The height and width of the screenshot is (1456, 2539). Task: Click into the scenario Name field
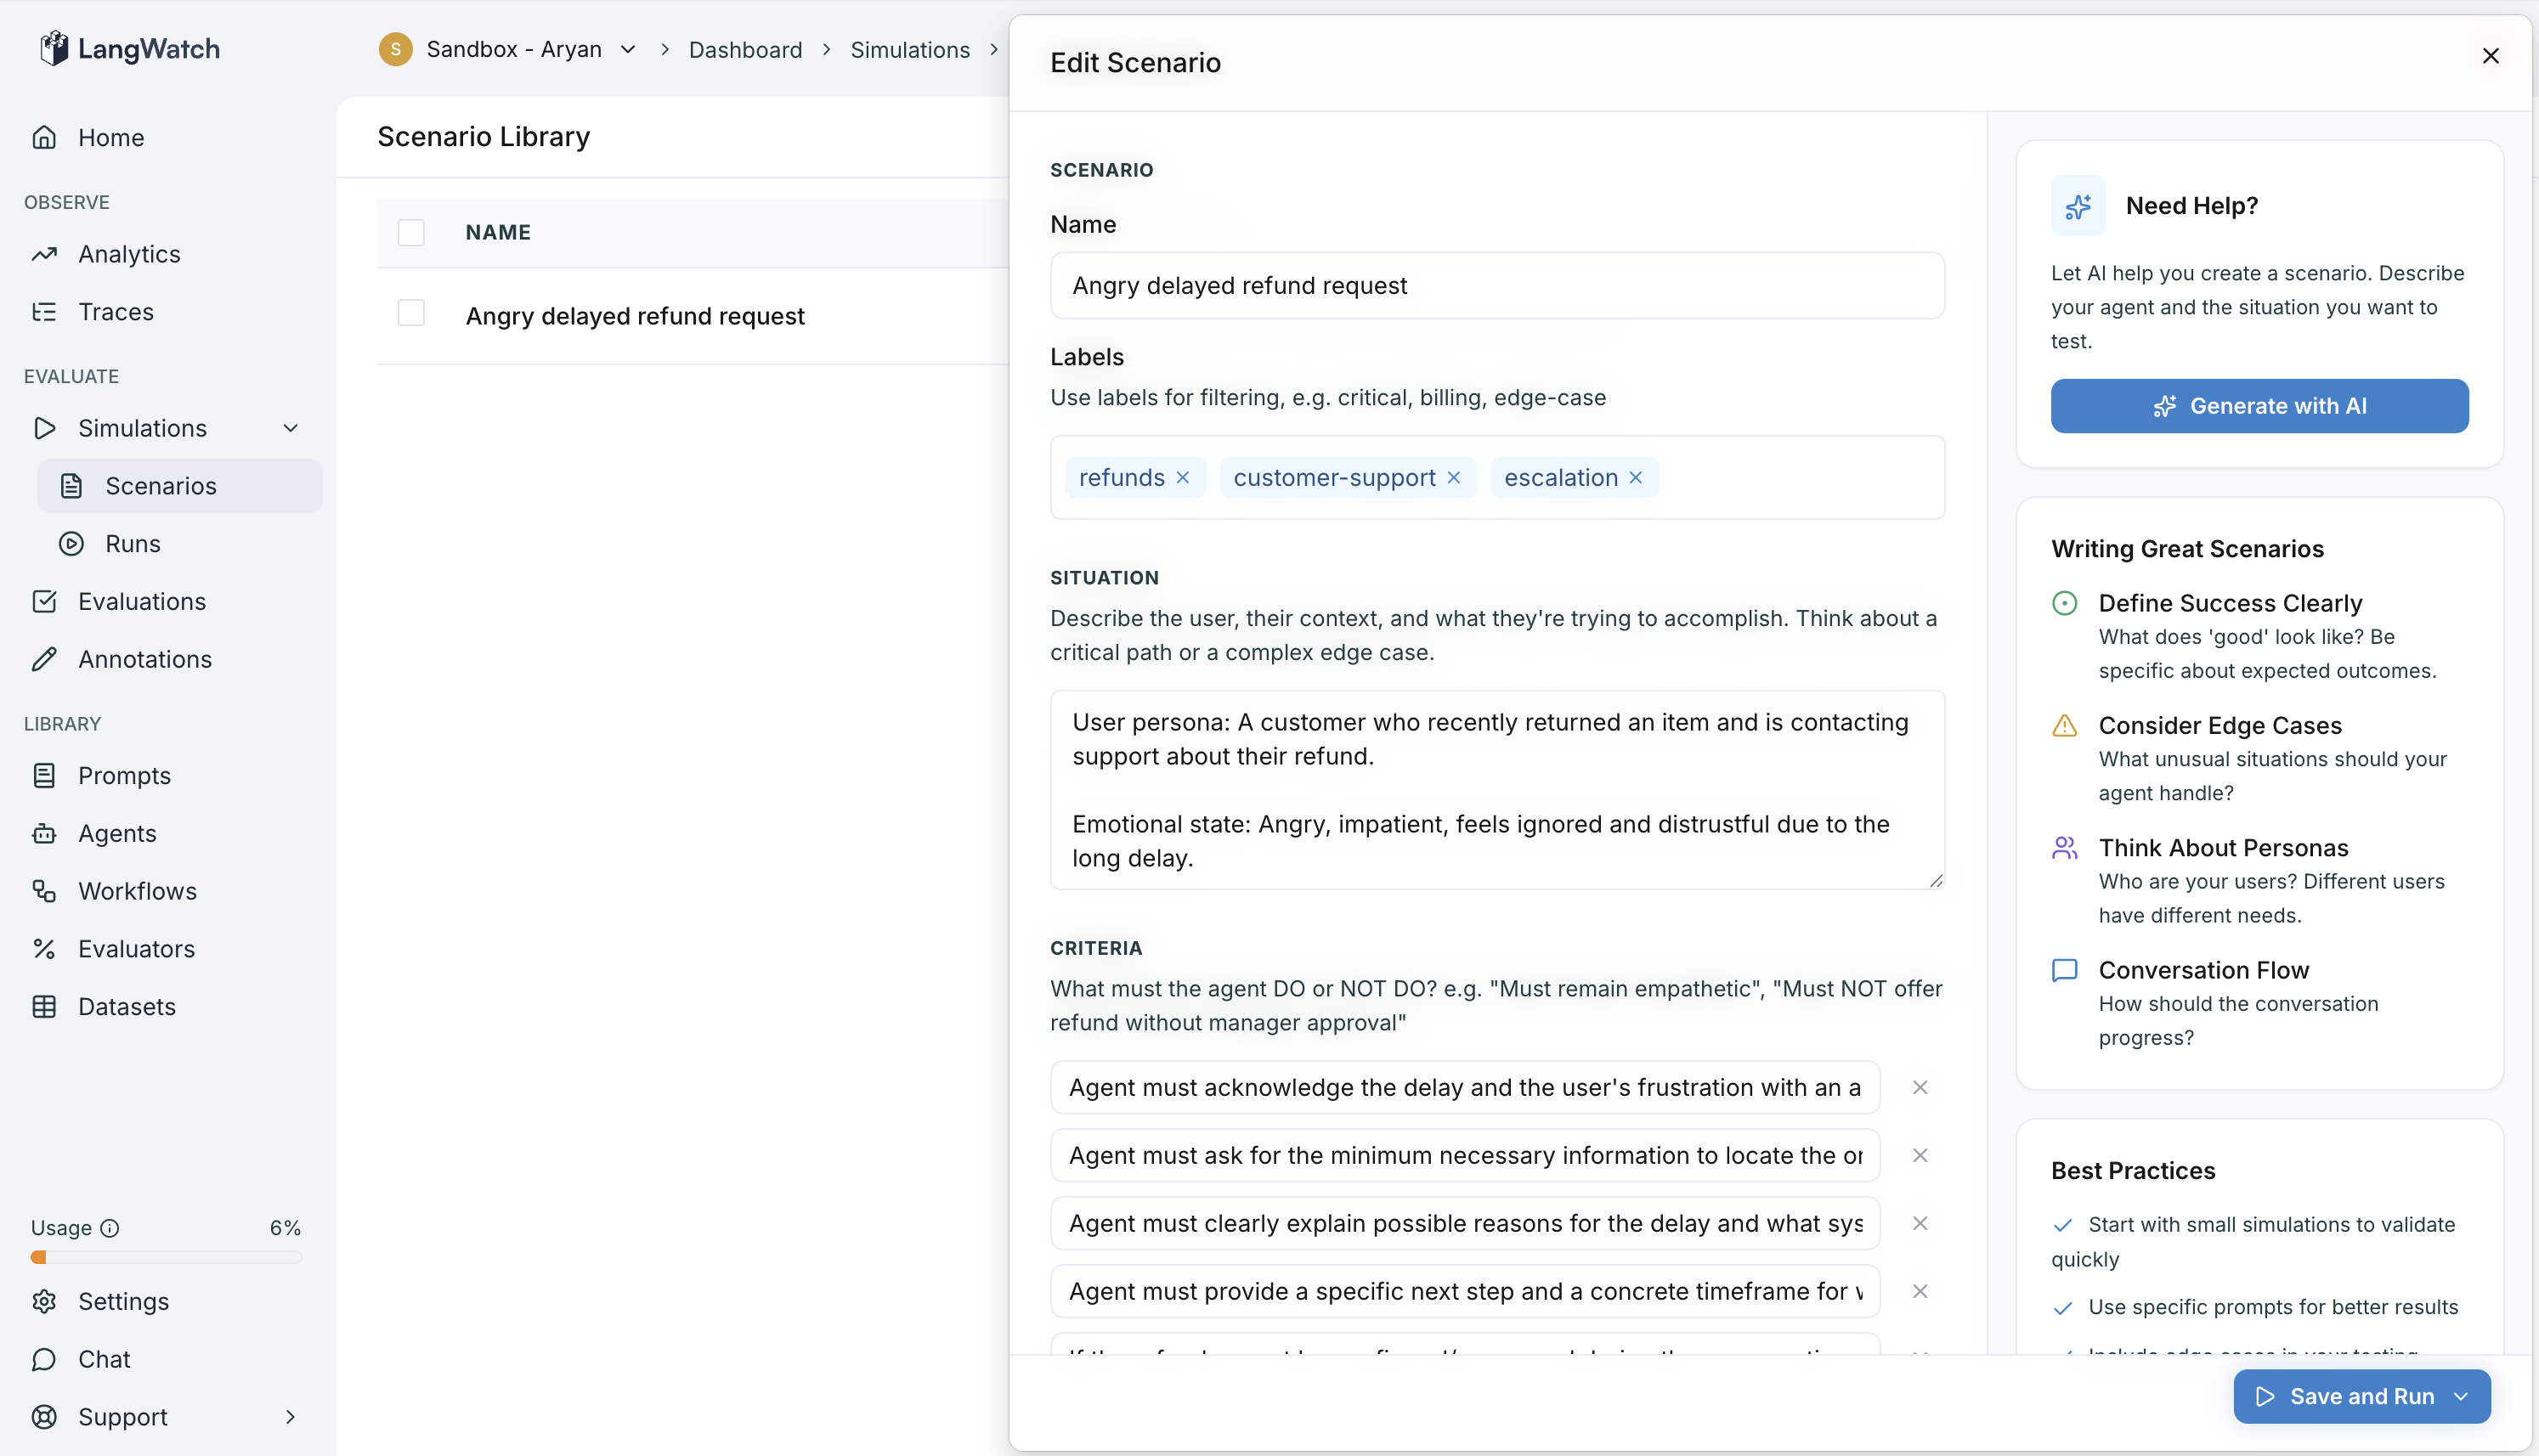pos(1497,286)
